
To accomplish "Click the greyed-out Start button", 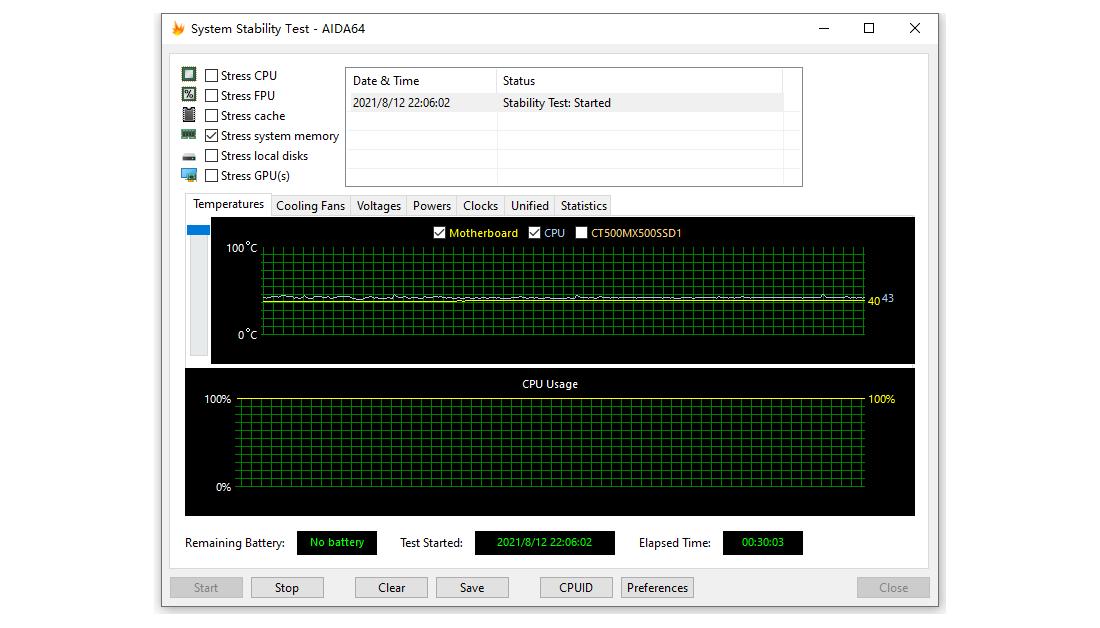I will tap(206, 587).
